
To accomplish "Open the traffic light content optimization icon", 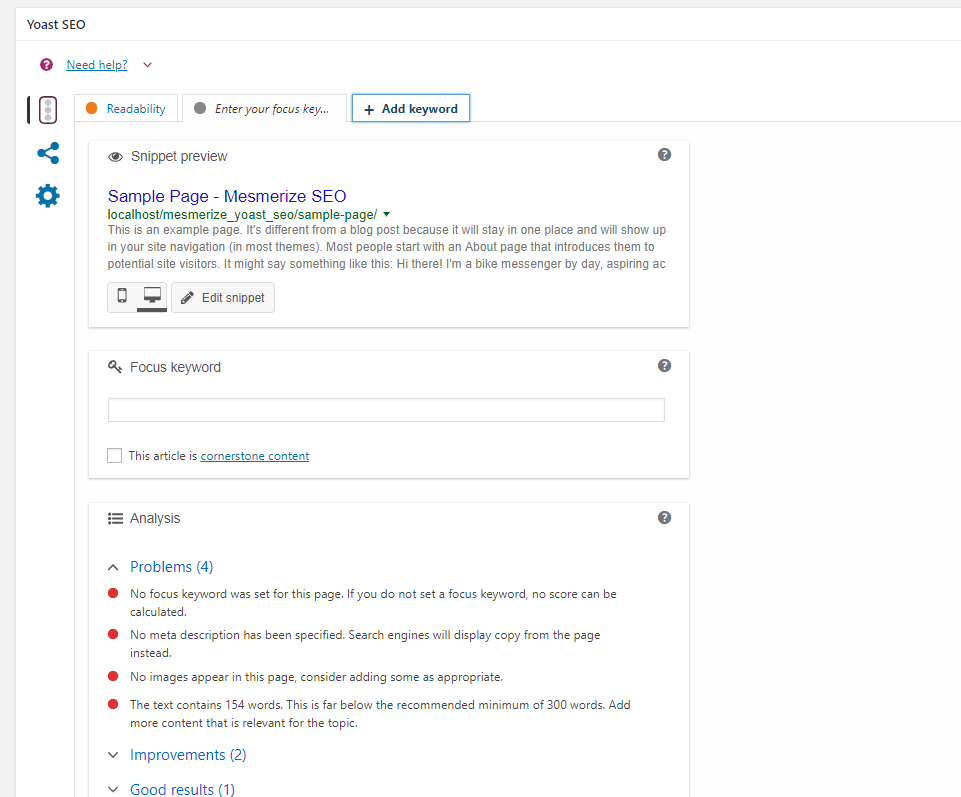I will tap(47, 110).
